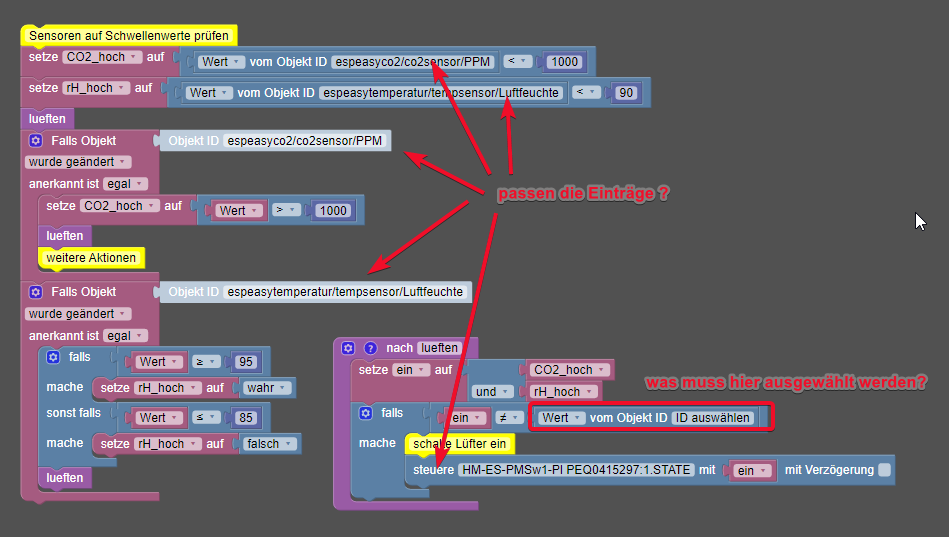Image resolution: width=949 pixels, height=537 pixels.
Task: Open Wert dropdown before espeasytemperatur Luftfeuchte ID
Action: tap(209, 93)
